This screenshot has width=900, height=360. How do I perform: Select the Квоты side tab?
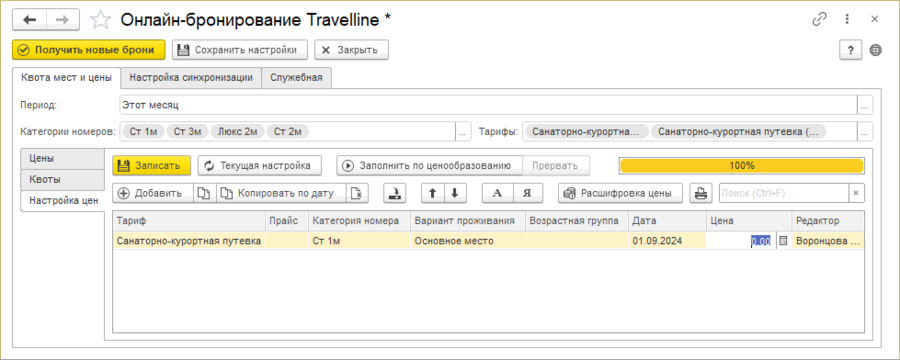(63, 179)
